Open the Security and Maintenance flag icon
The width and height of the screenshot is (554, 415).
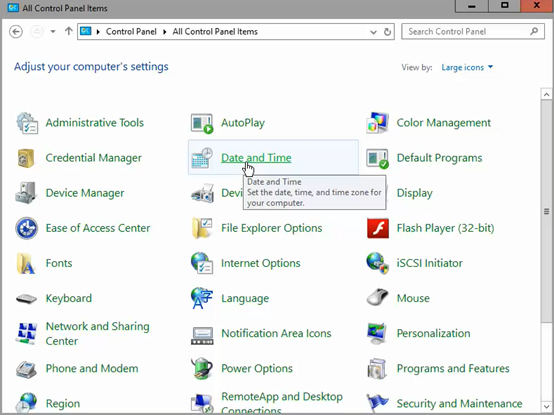(x=377, y=403)
